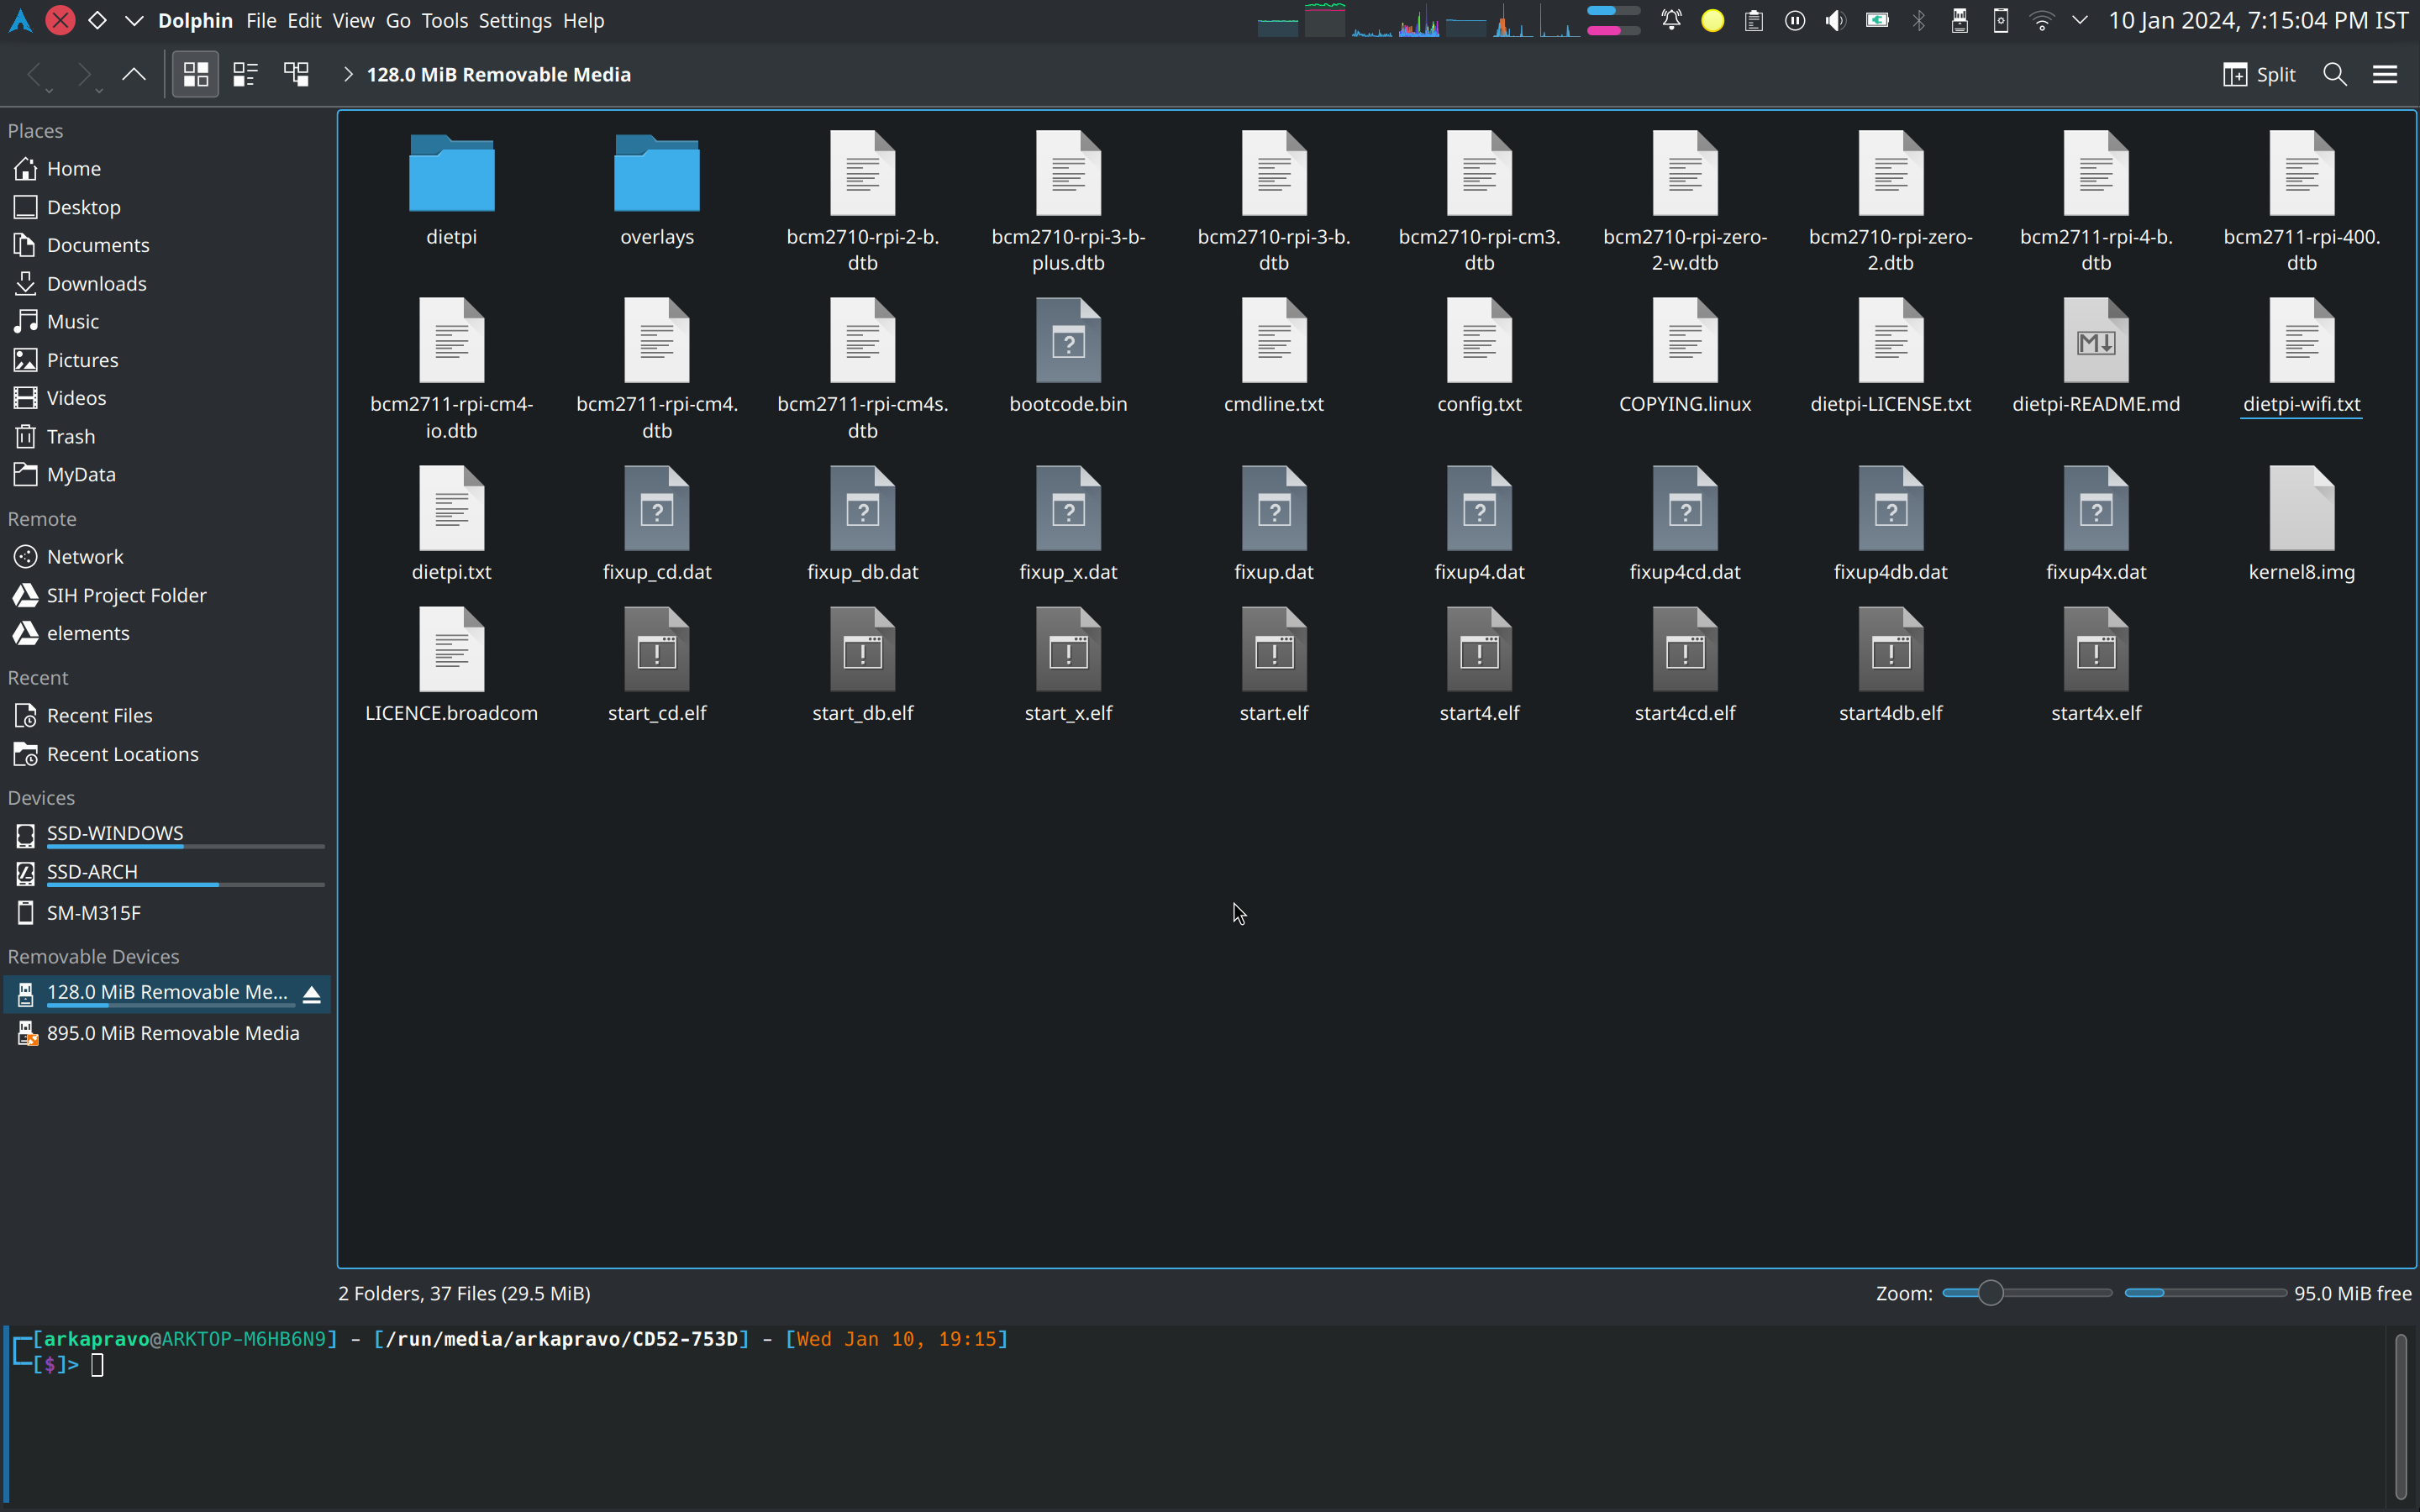The width and height of the screenshot is (2420, 1512).
Task: Click the Search magnifier icon
Action: point(2334,75)
